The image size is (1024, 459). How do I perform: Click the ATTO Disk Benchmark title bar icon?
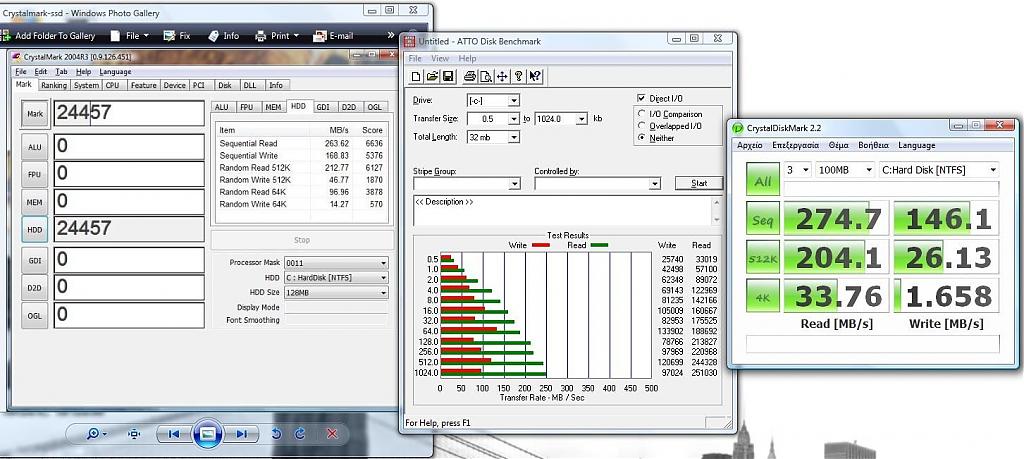[x=409, y=41]
